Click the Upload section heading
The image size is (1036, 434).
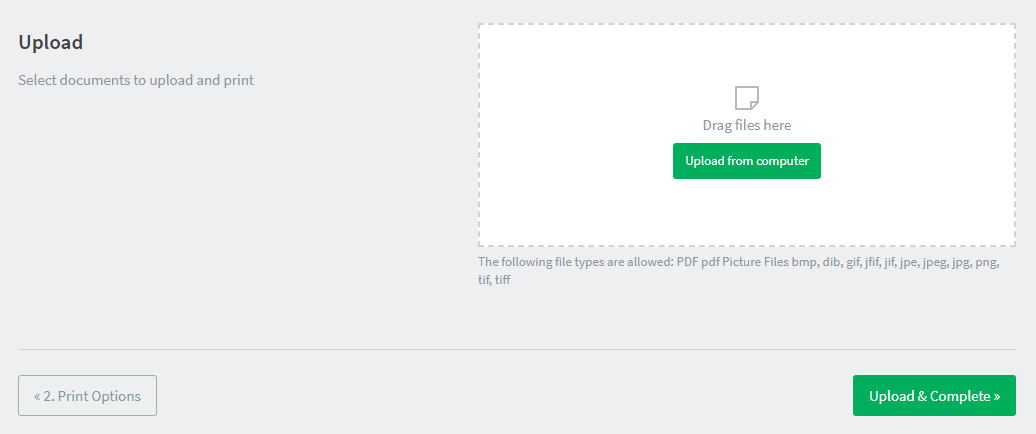coord(50,42)
